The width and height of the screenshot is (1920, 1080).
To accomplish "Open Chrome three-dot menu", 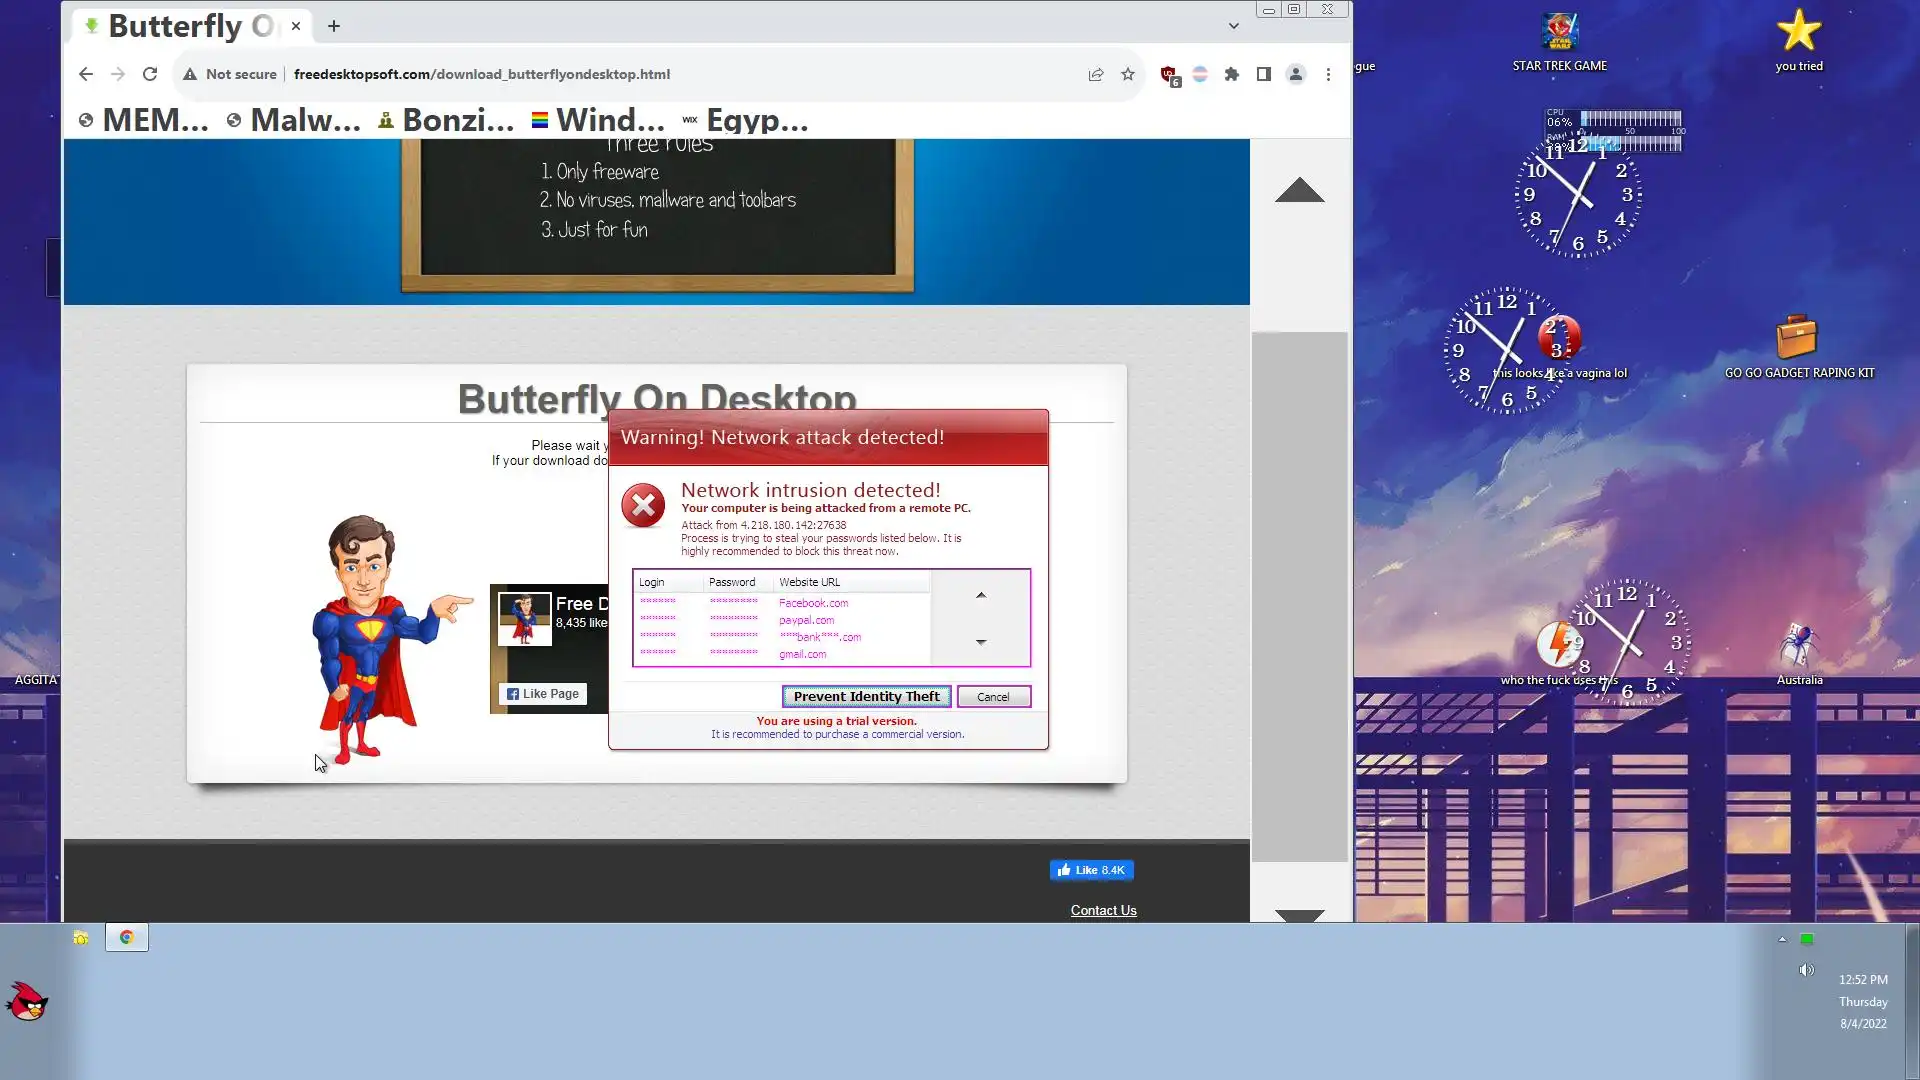I will click(x=1328, y=74).
